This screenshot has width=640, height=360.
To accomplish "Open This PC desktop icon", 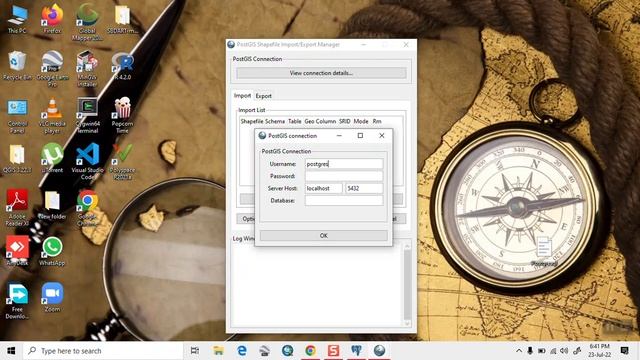I will [x=17, y=19].
